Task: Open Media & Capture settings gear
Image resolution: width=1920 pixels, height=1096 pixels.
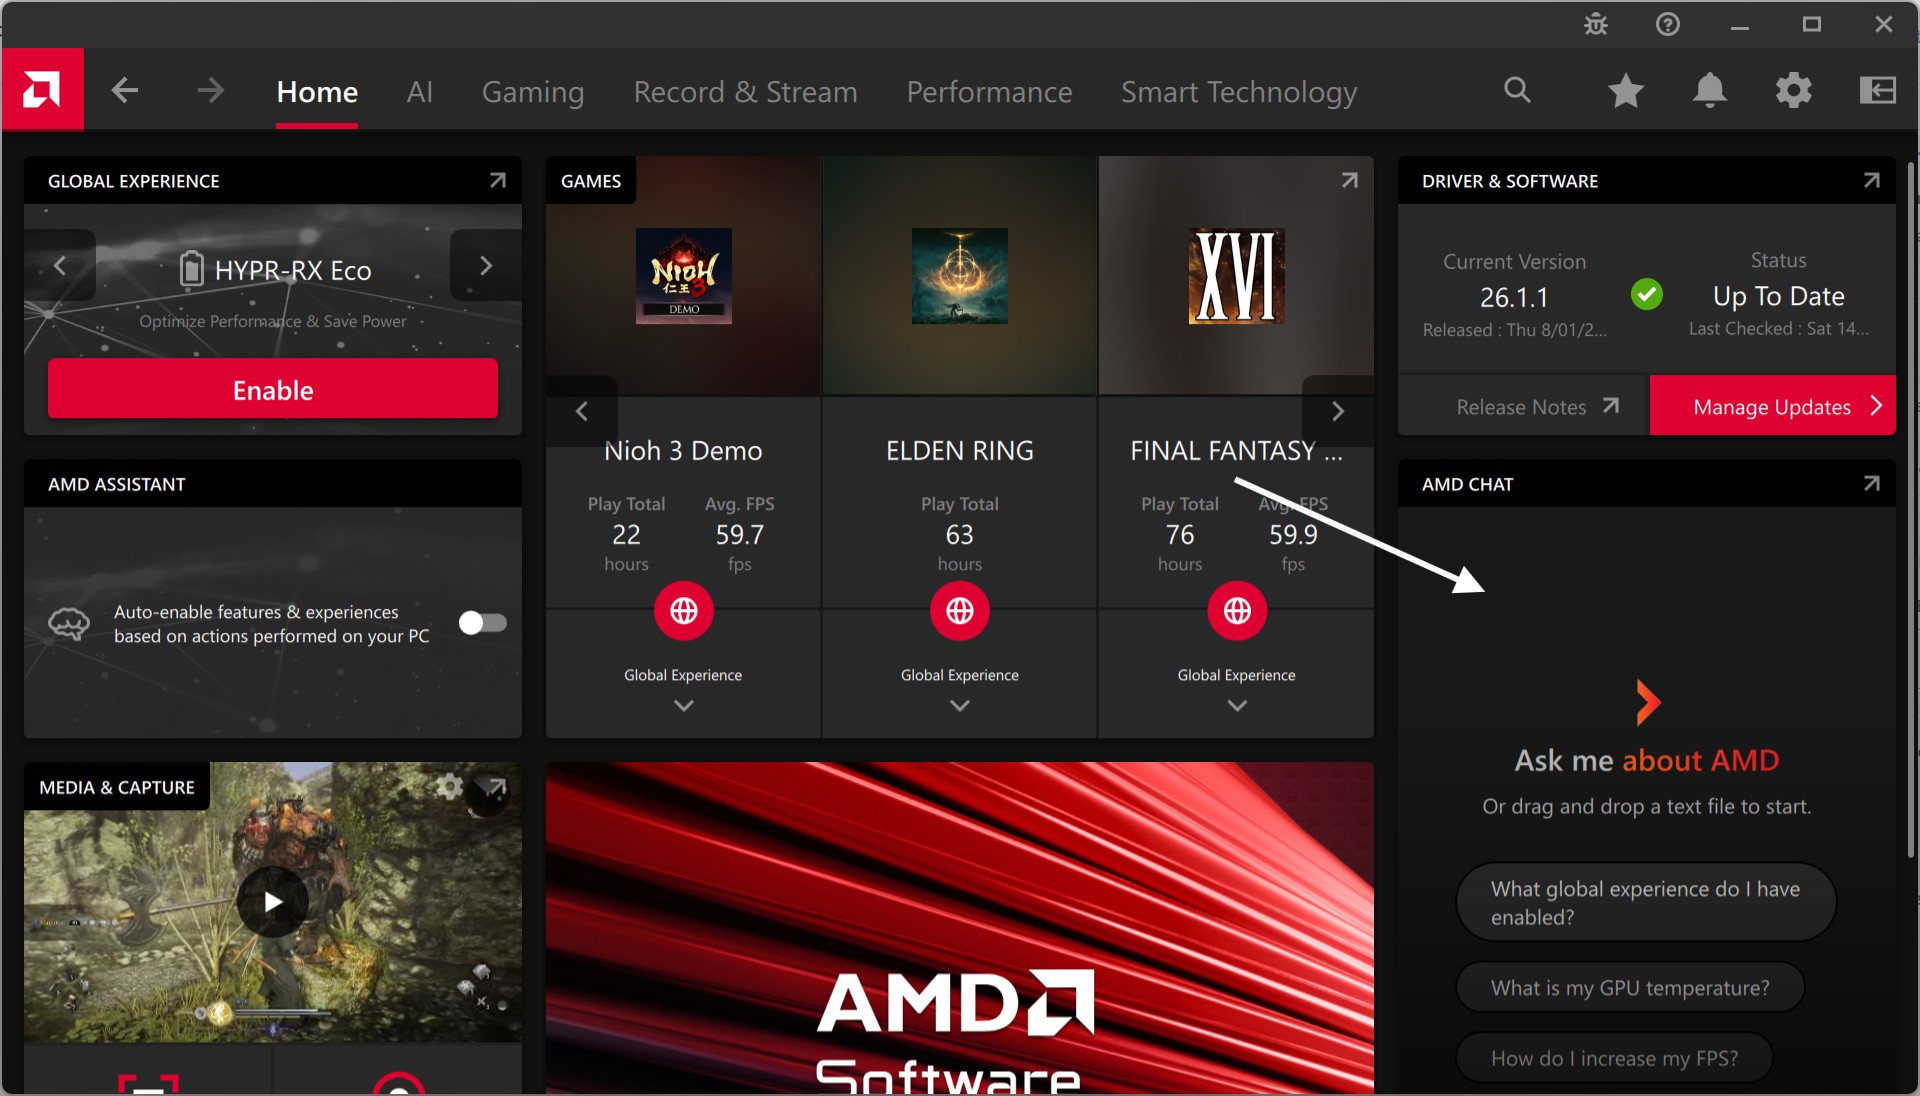Action: (449, 786)
